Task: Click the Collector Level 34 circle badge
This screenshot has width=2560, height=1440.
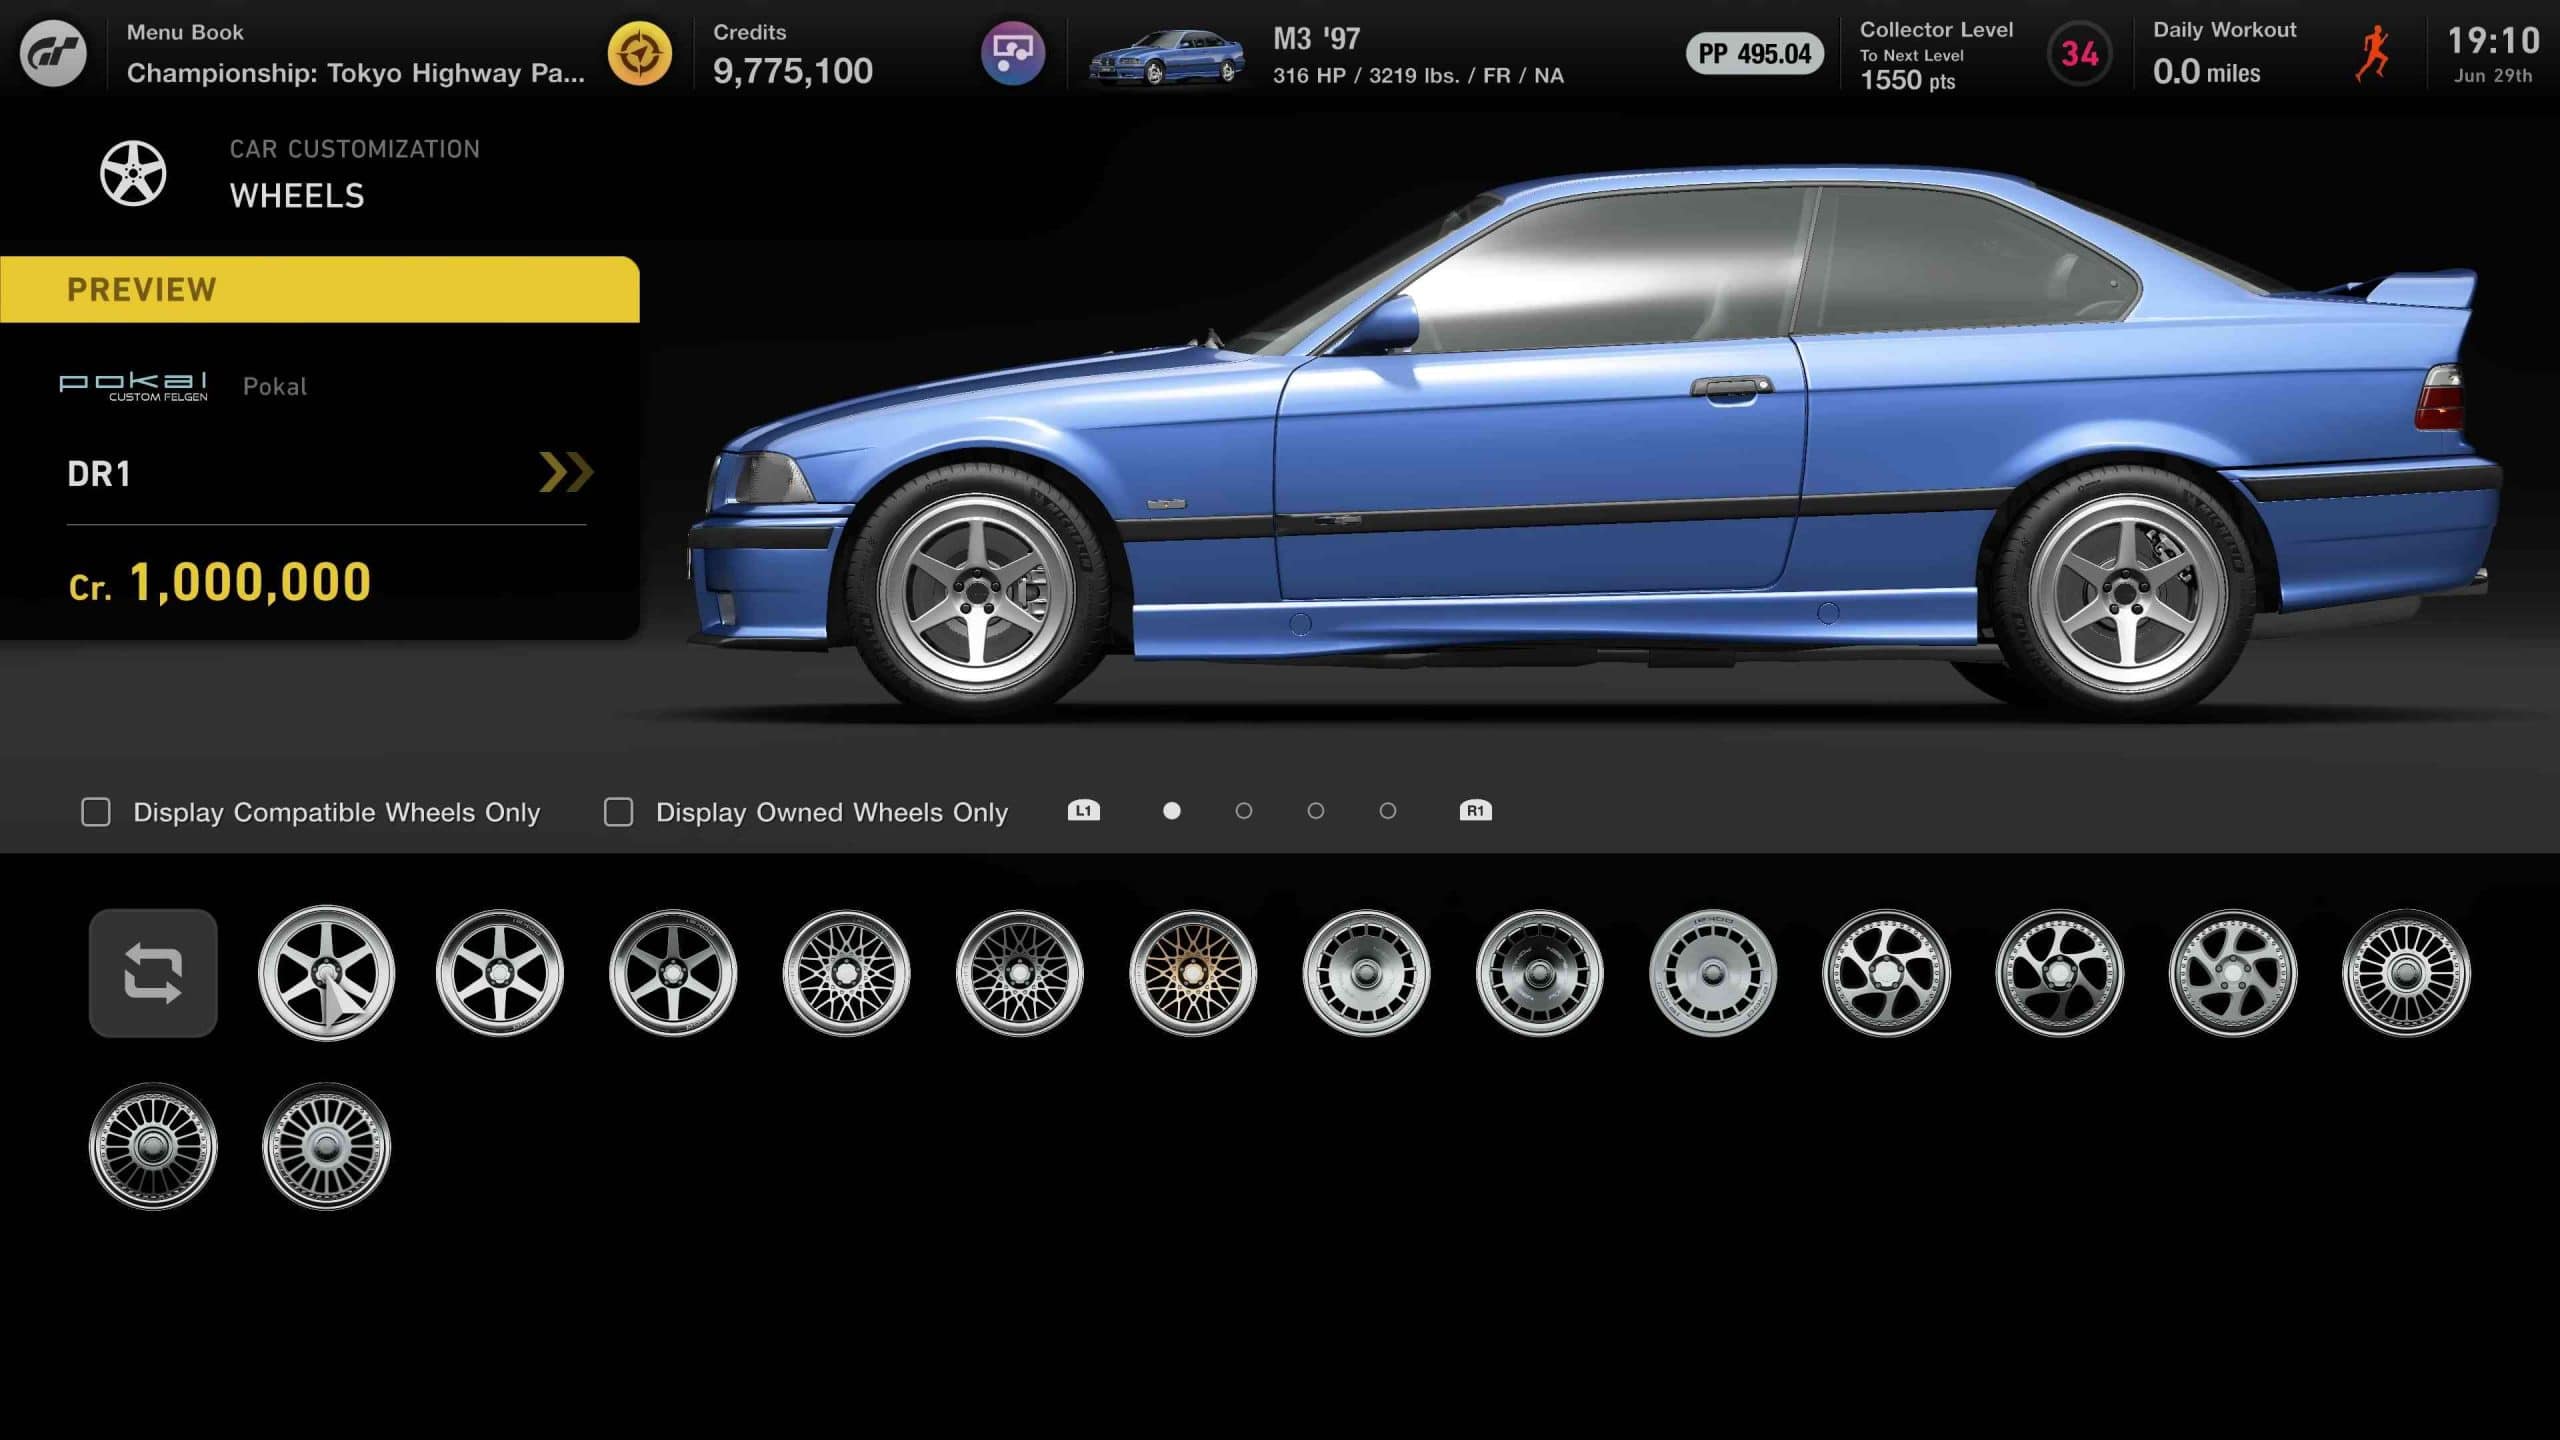Action: [2080, 53]
